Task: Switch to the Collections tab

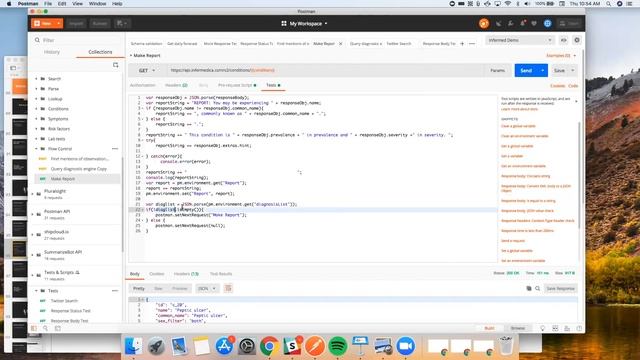Action: [100, 52]
